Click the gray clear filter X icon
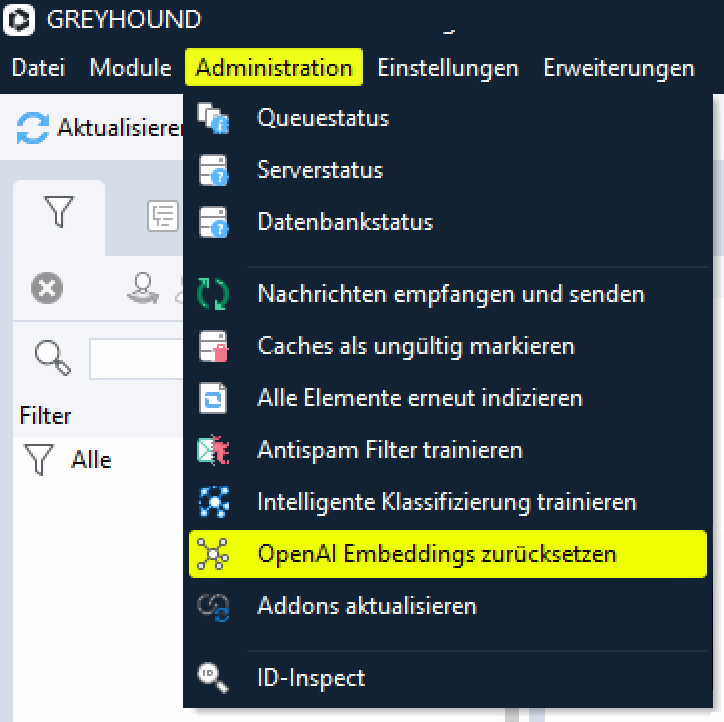 46,289
